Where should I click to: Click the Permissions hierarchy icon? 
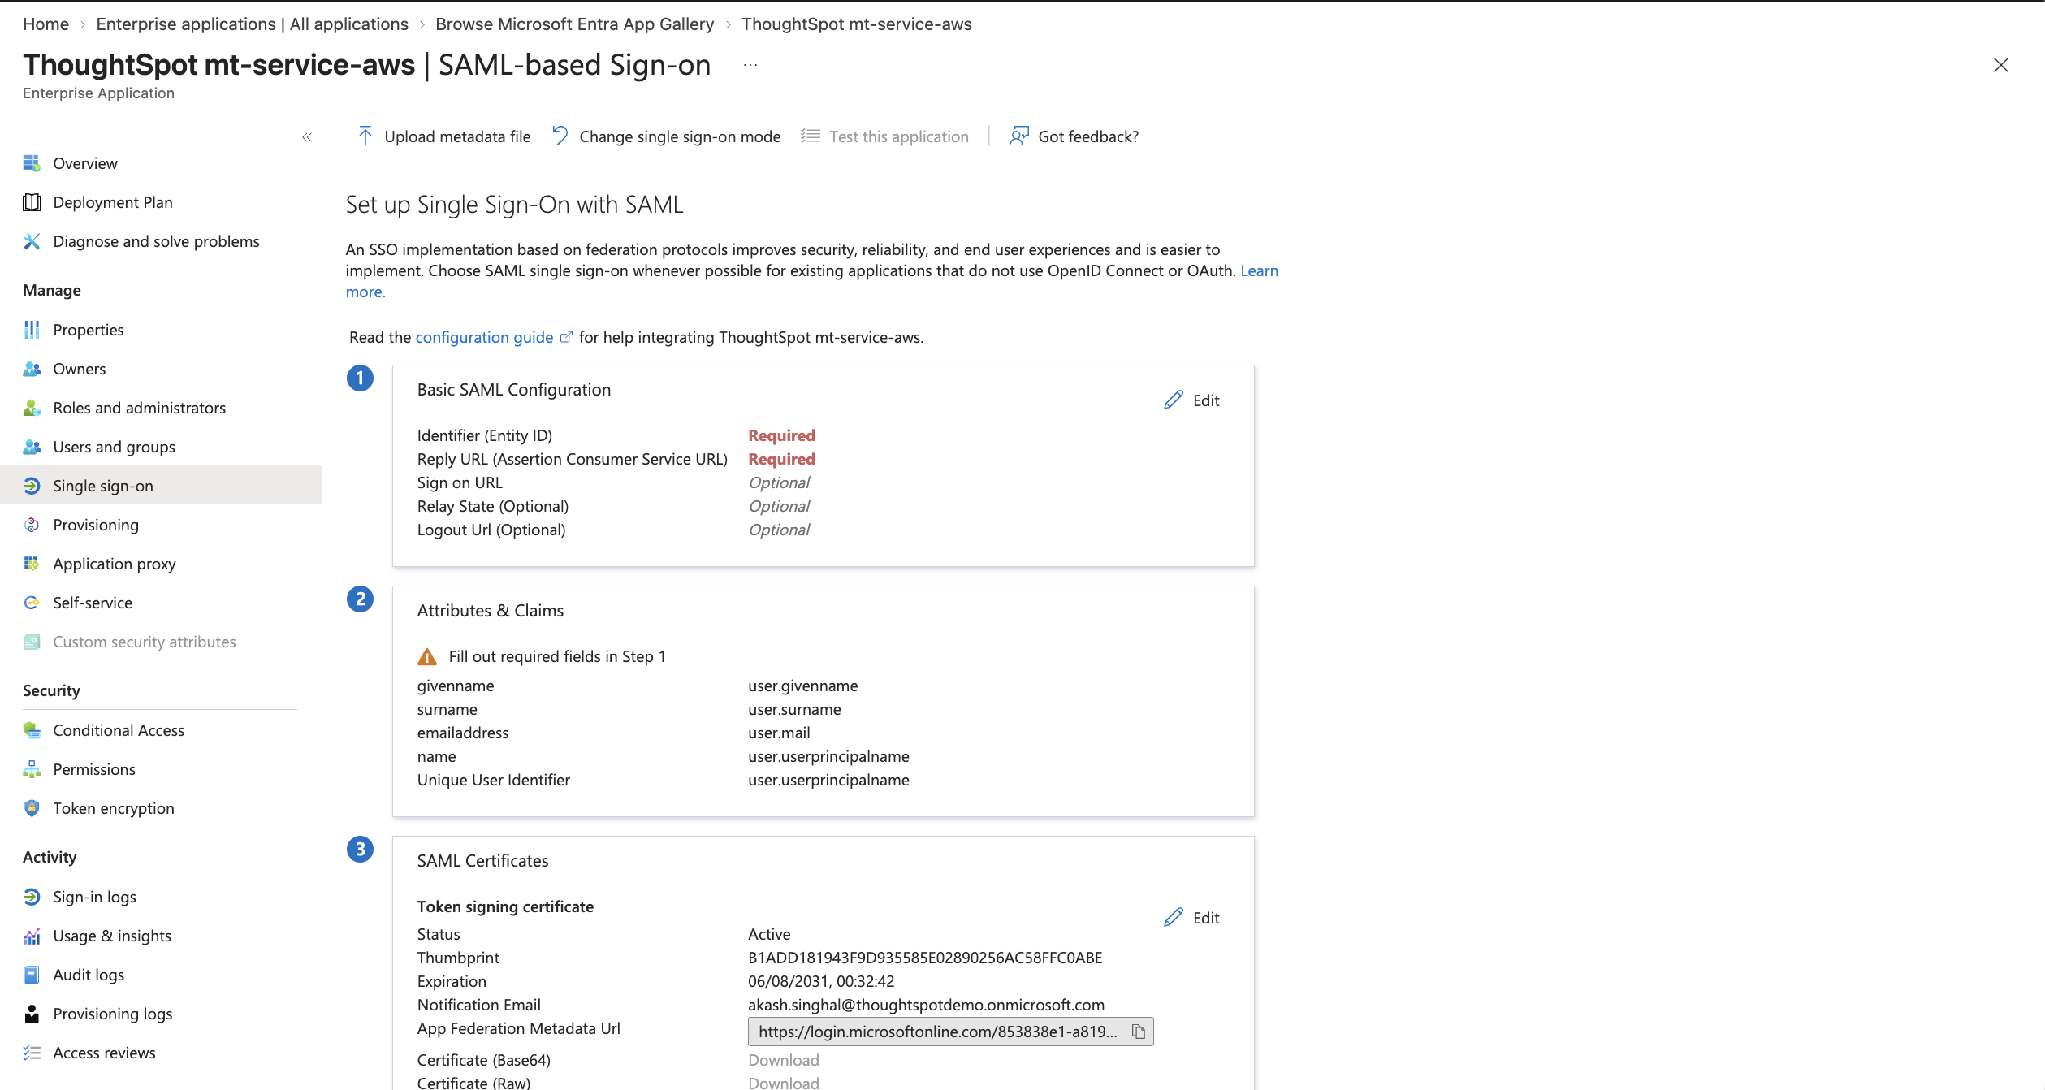click(x=32, y=769)
